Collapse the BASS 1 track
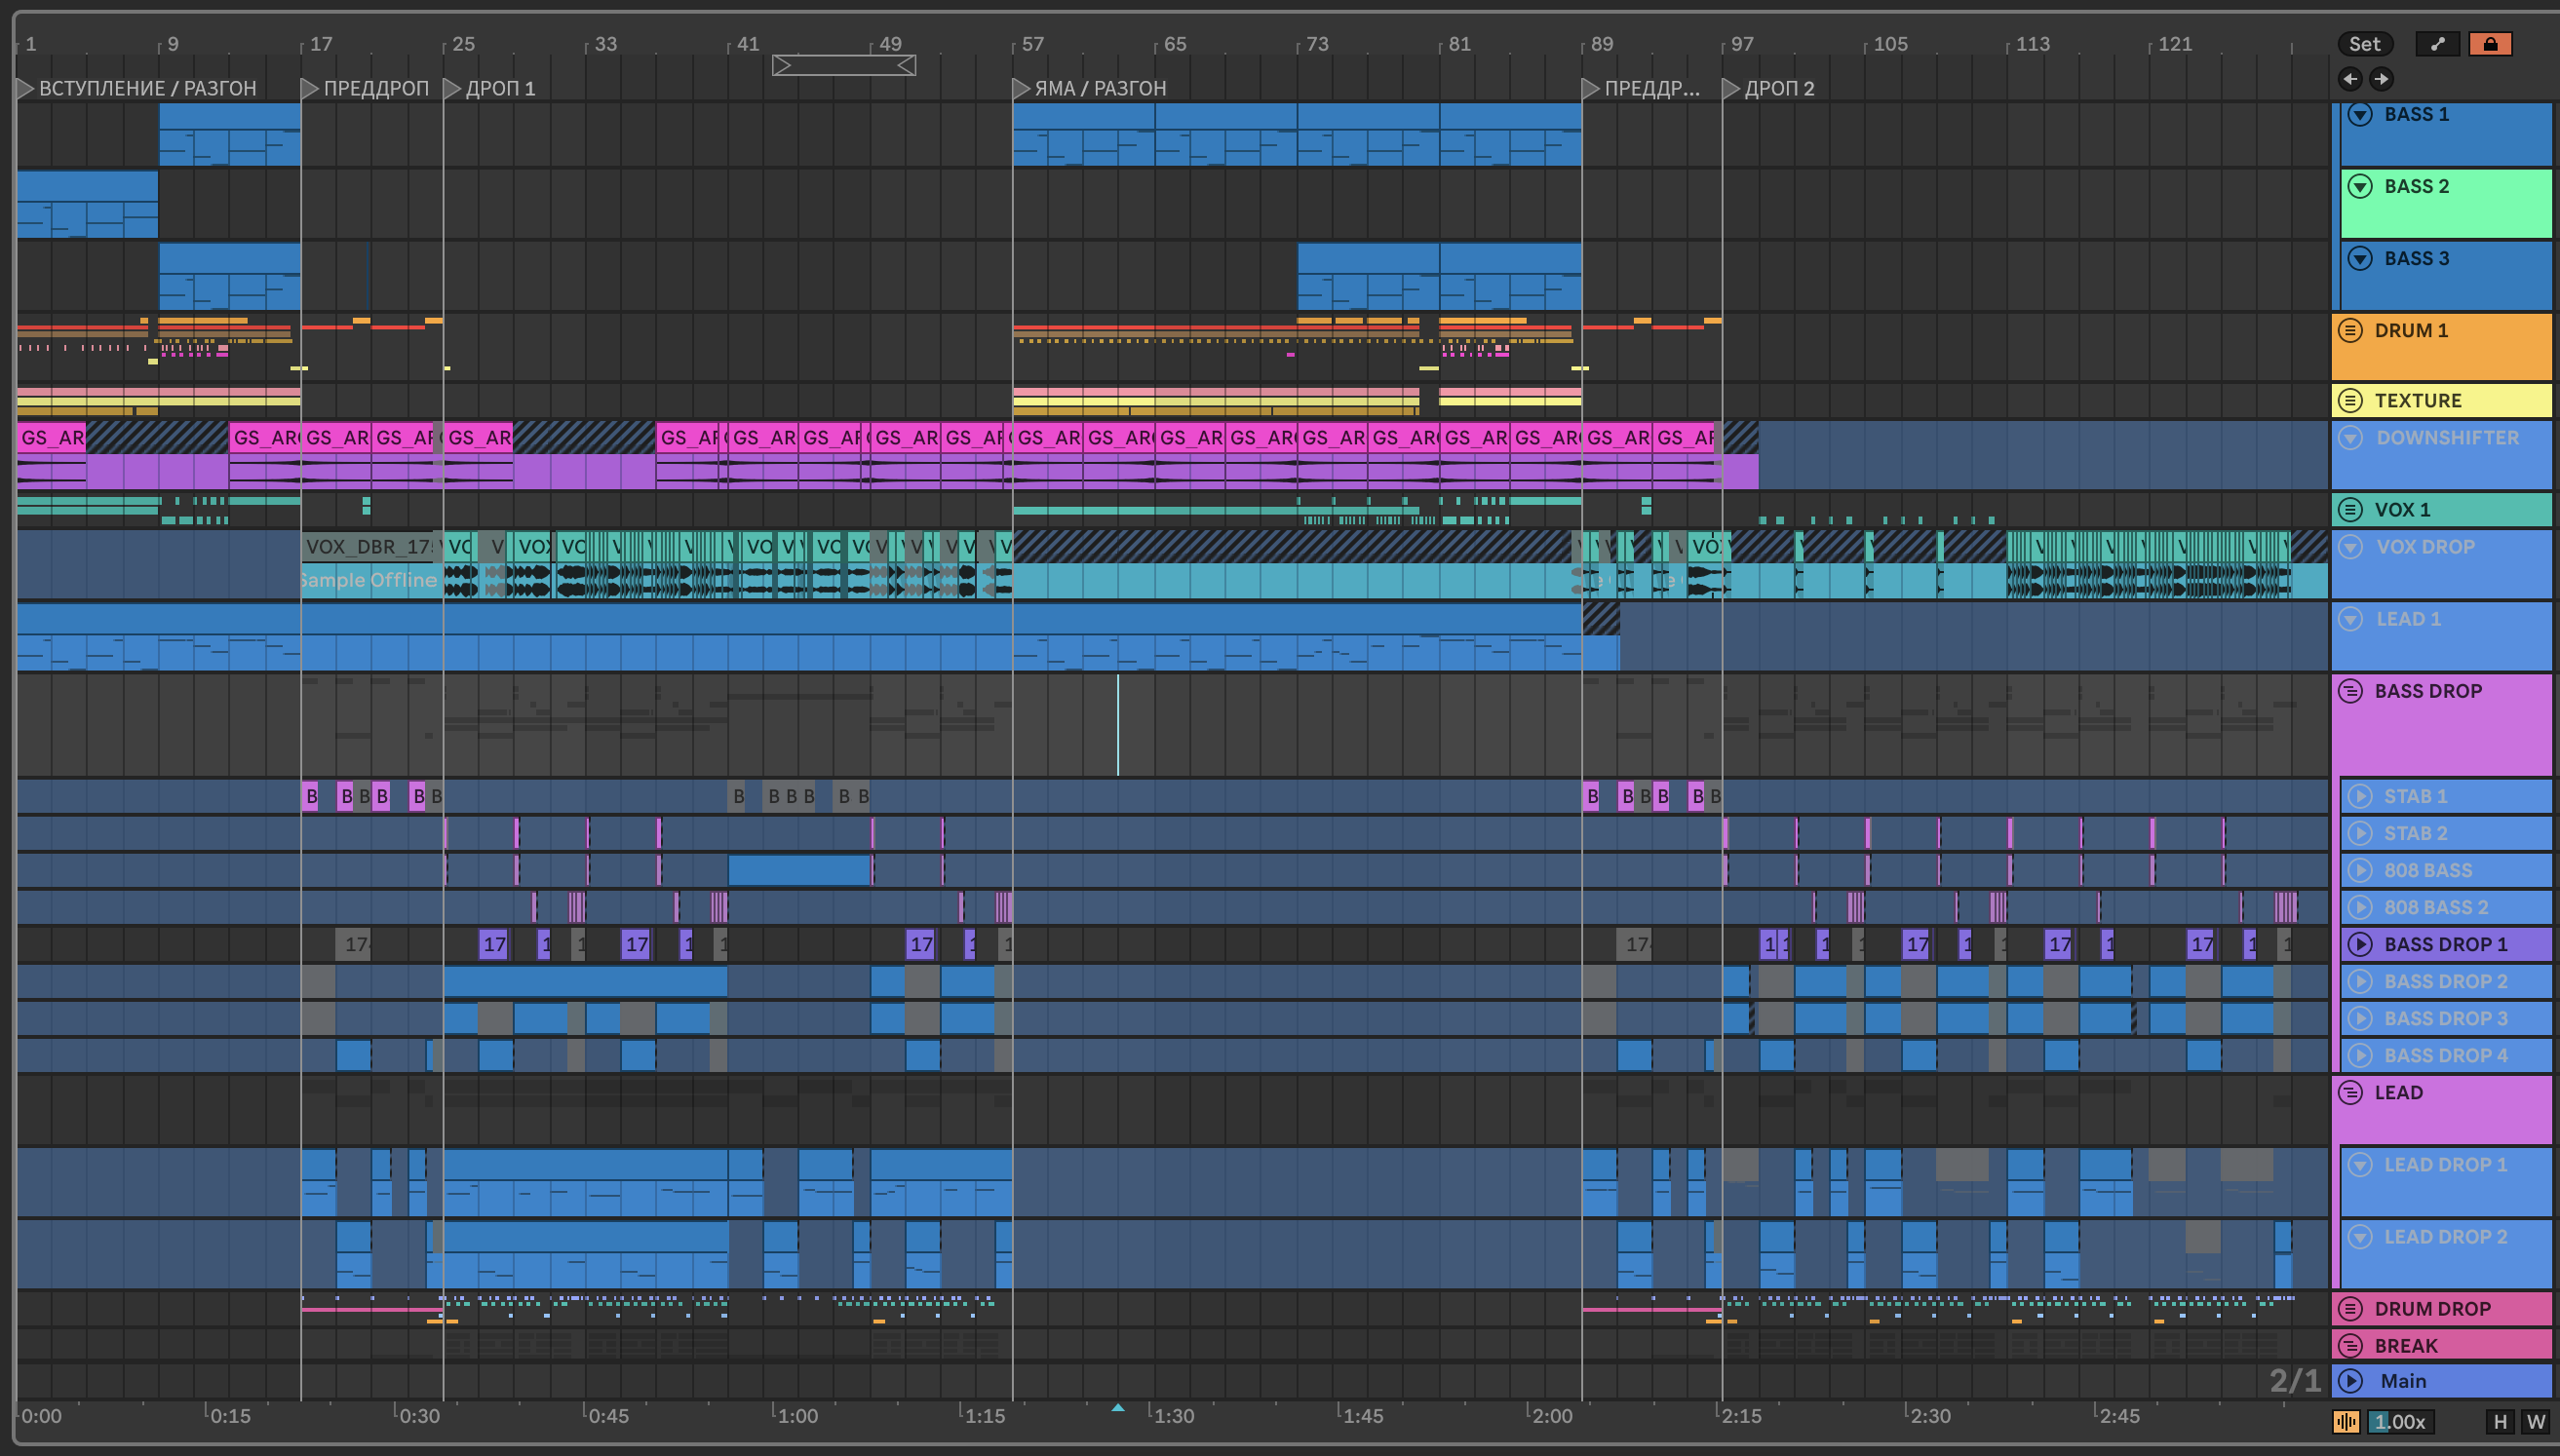 click(2360, 114)
